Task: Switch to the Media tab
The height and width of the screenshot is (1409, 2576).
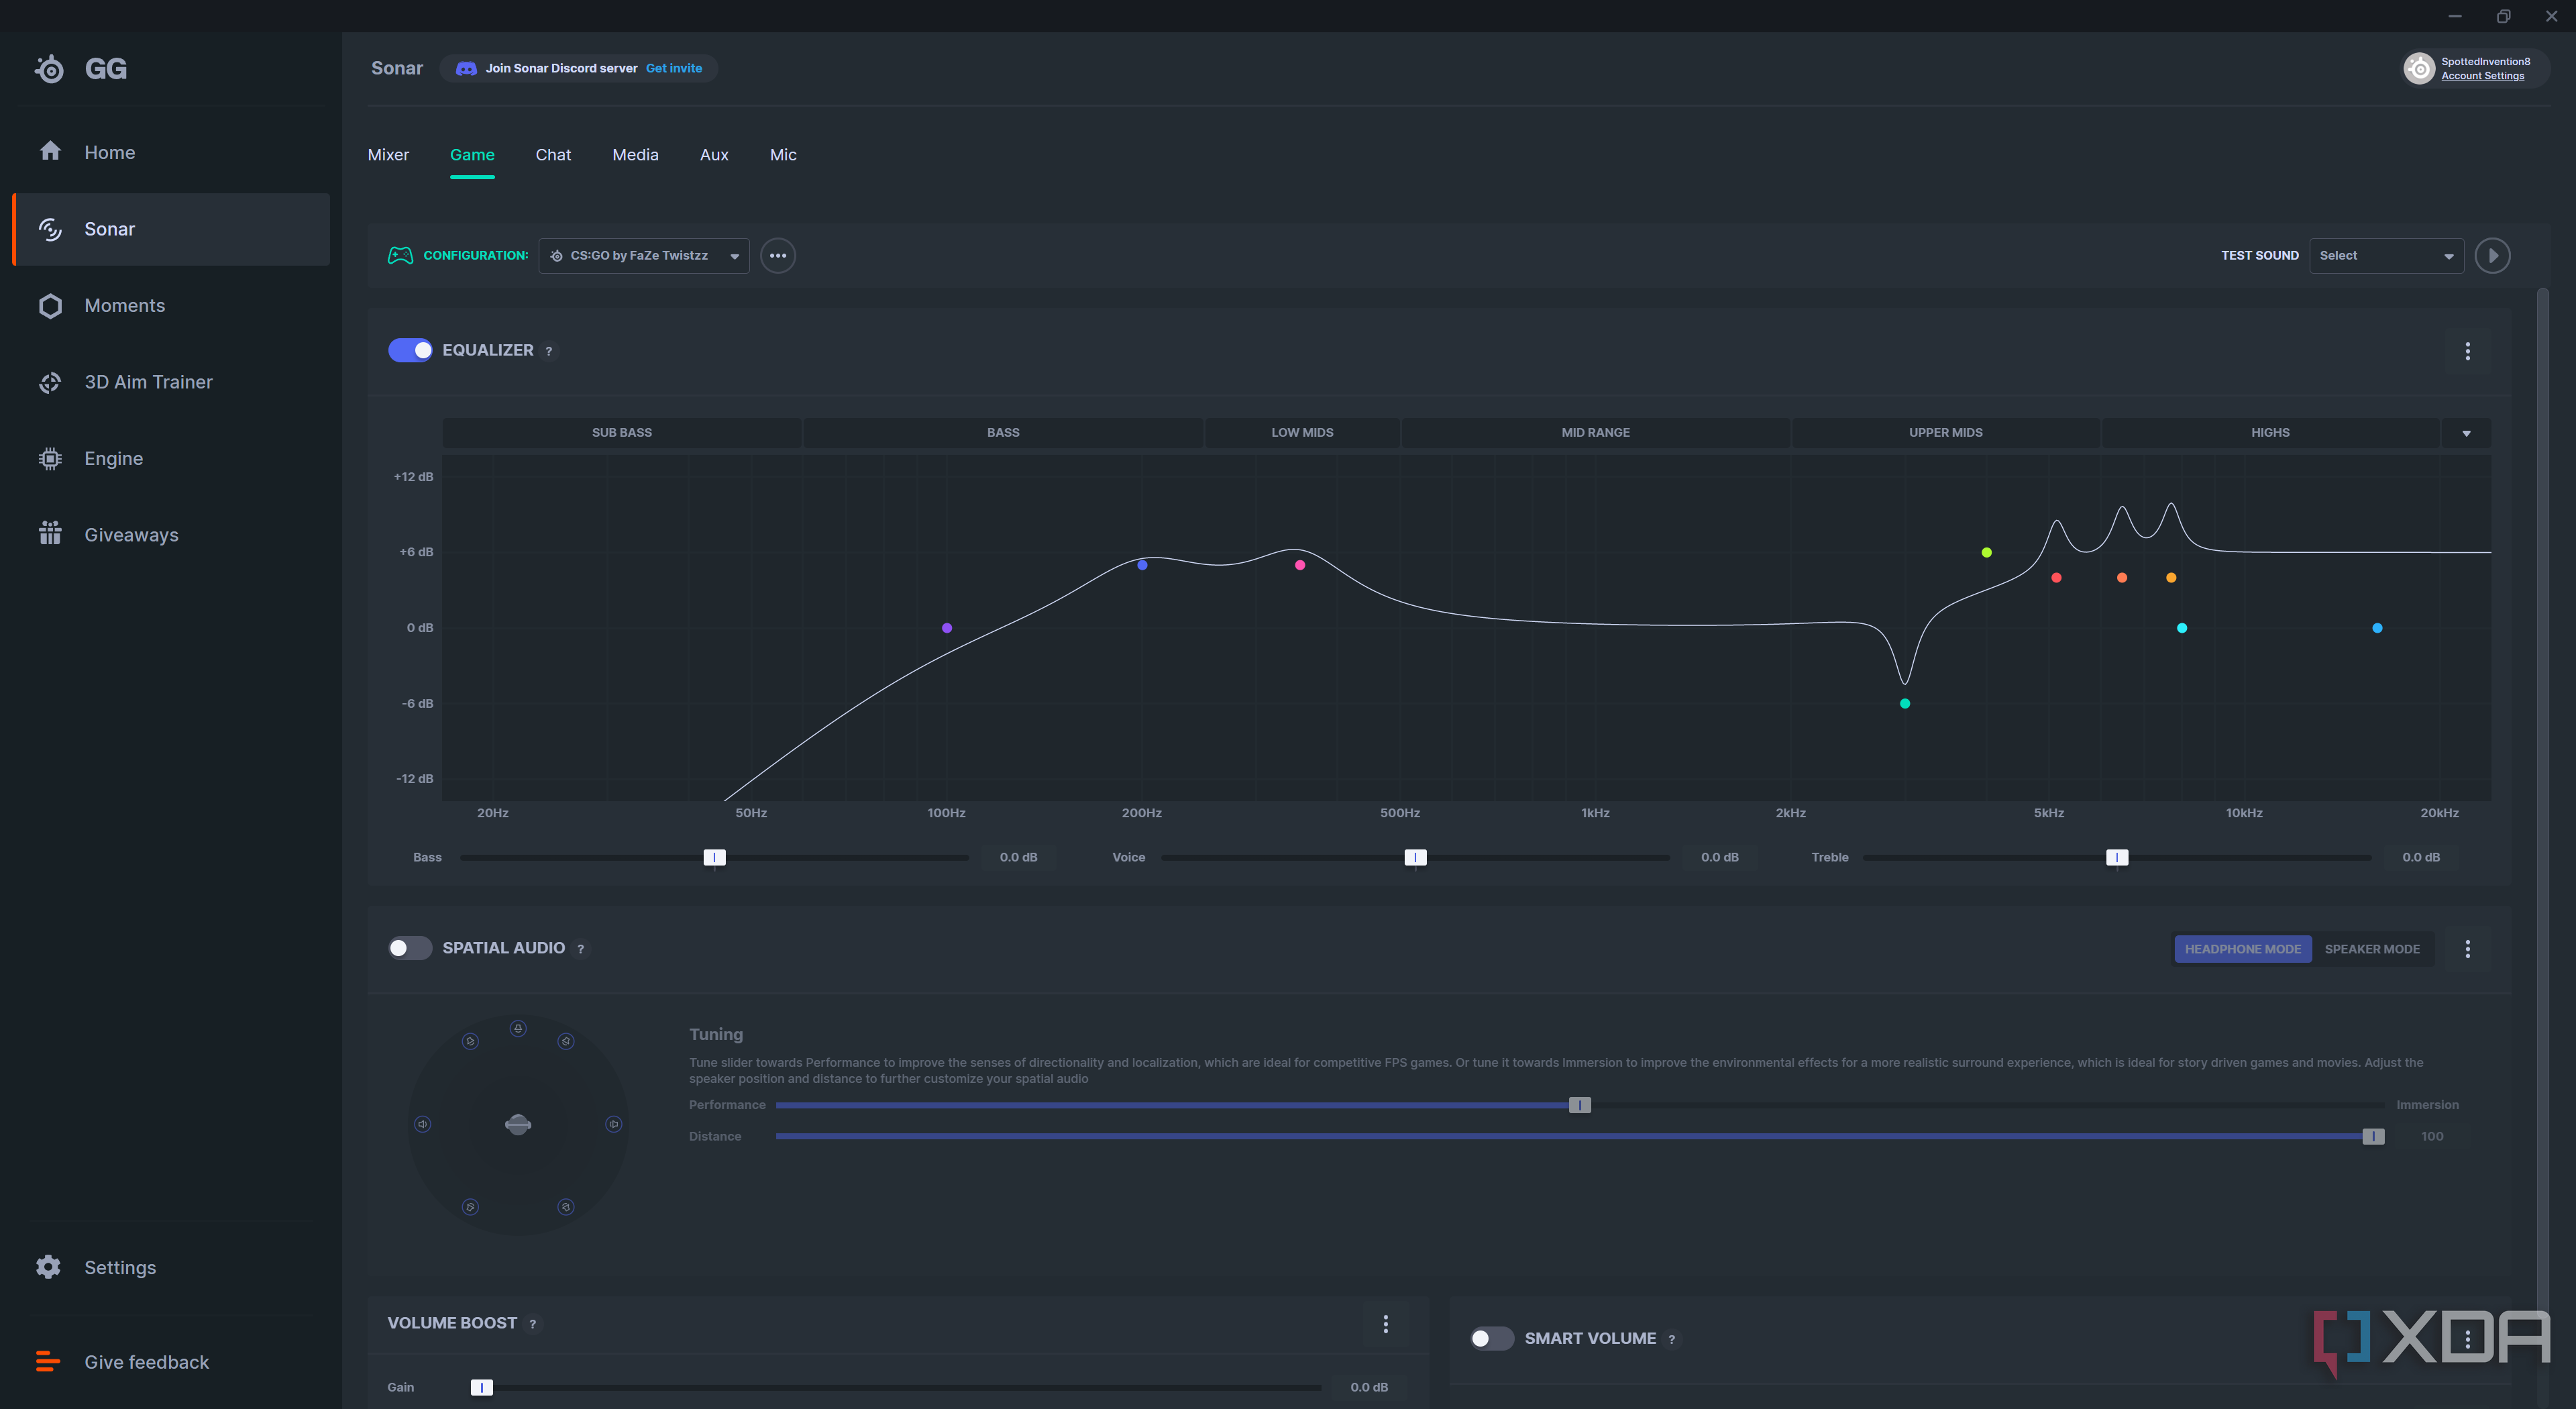Action: point(635,155)
